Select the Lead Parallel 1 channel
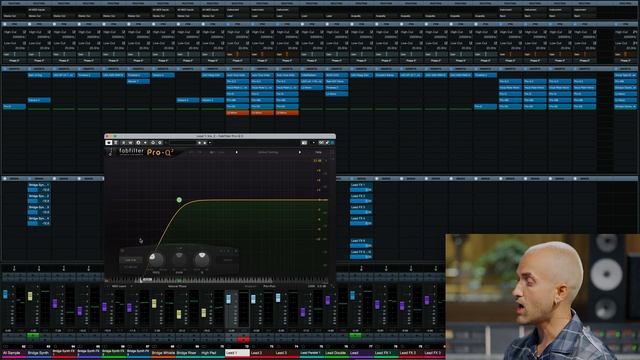Image resolution: width=640 pixels, height=360 pixels. [x=311, y=353]
